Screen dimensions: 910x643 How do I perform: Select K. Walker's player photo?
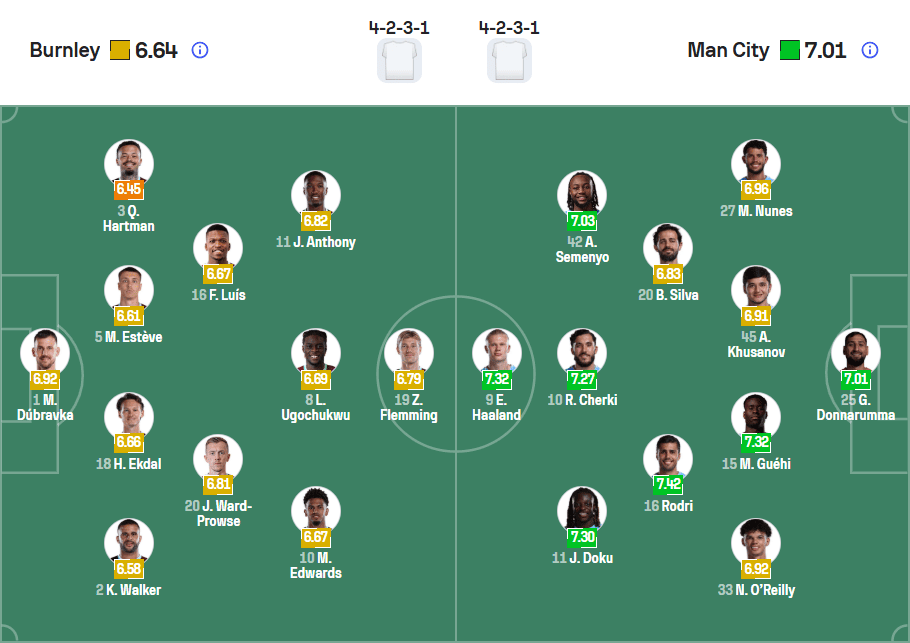[x=129, y=542]
